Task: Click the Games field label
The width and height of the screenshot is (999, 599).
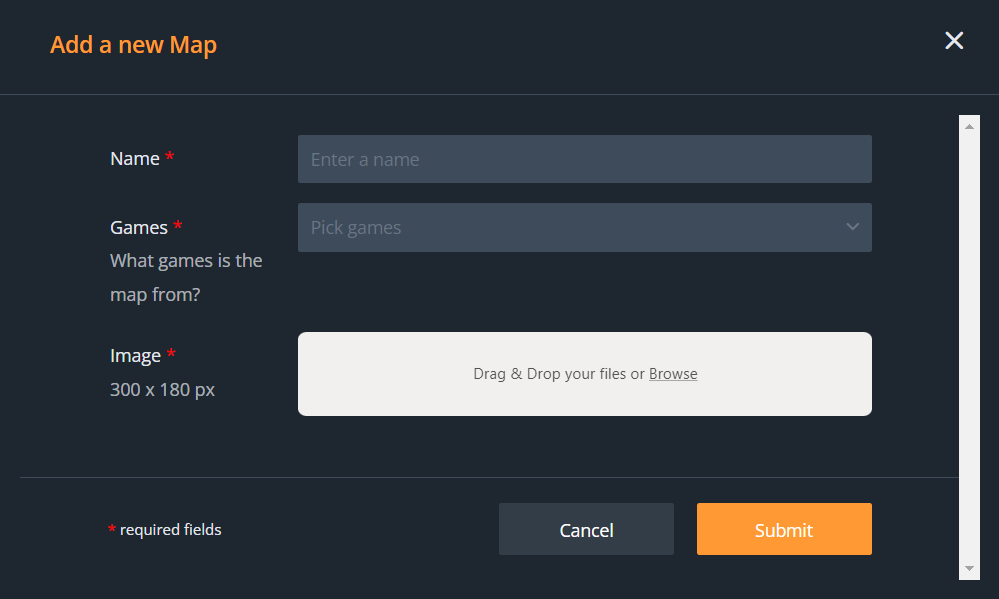Action: [139, 228]
